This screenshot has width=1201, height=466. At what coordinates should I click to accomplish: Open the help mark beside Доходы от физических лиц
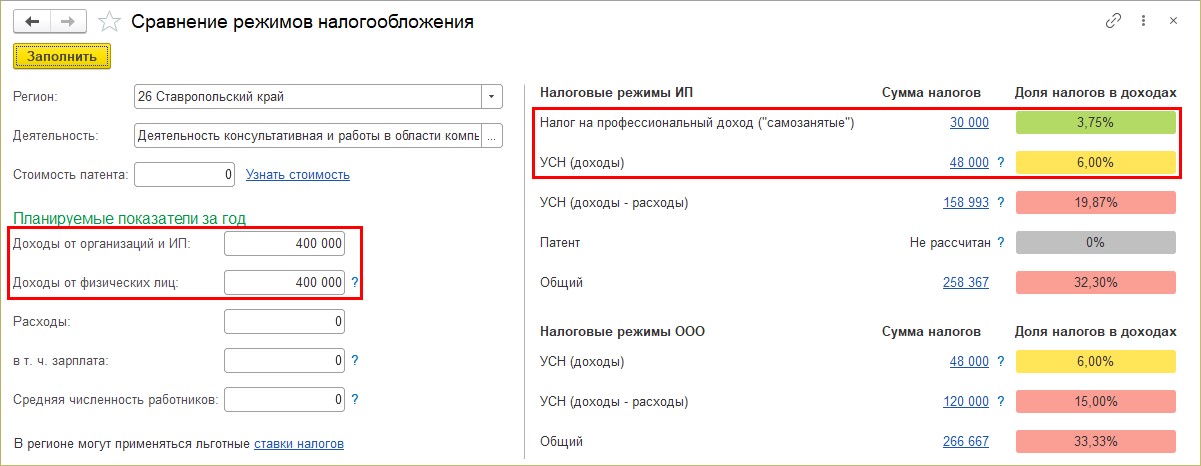pos(354,282)
